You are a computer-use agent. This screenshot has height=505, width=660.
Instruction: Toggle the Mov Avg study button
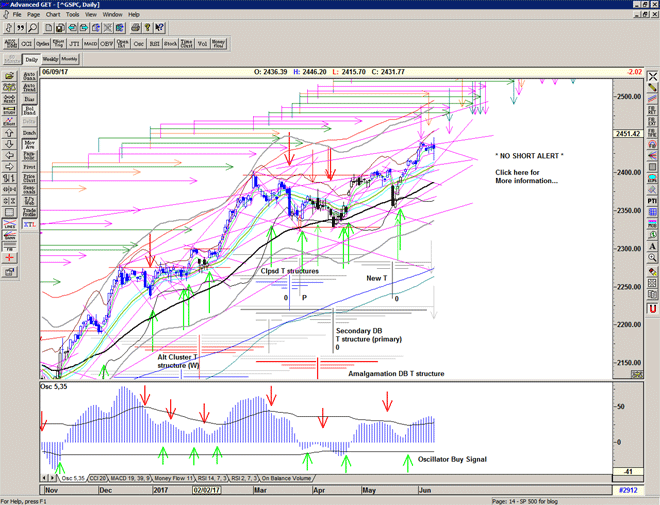tap(29, 144)
